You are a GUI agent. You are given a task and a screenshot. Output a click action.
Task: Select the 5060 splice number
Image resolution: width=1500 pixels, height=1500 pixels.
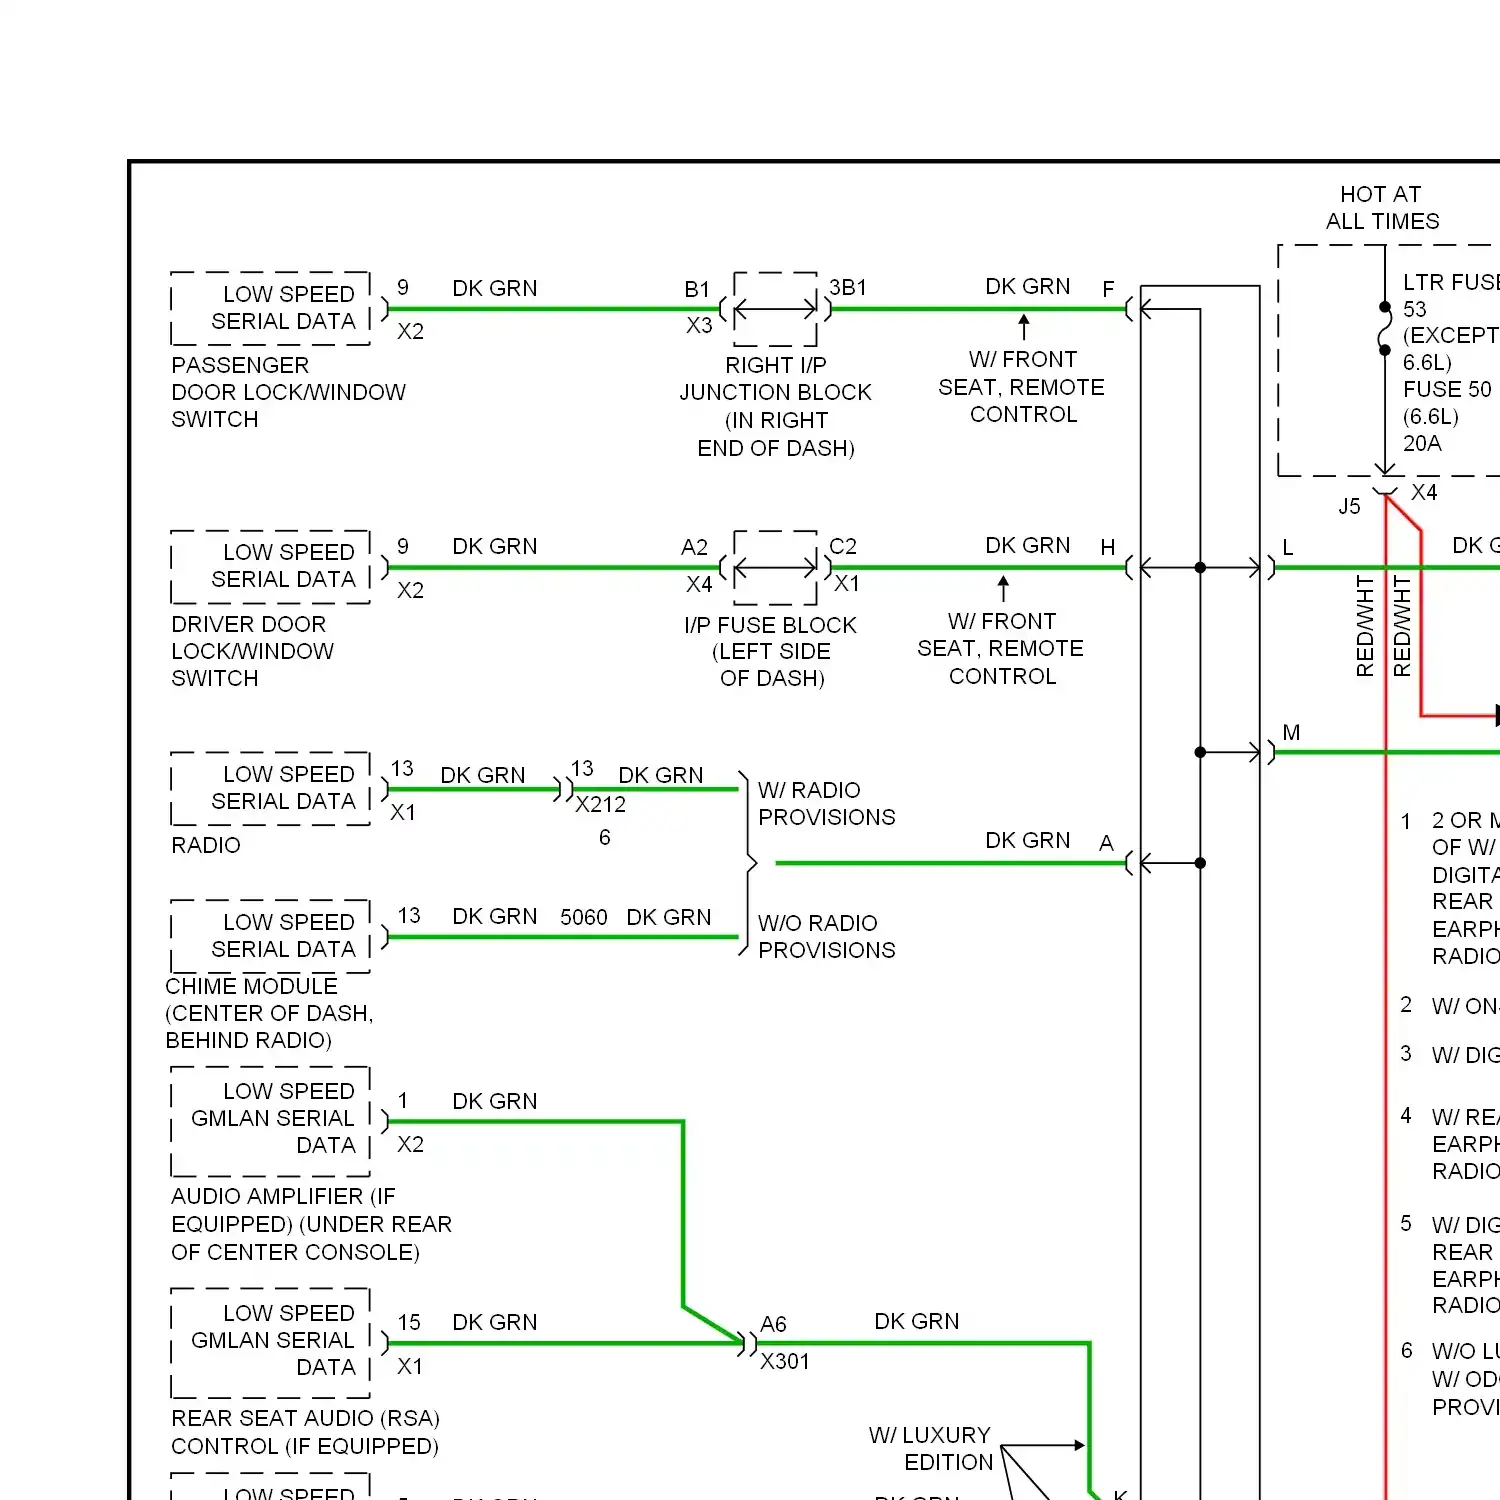[x=584, y=918]
